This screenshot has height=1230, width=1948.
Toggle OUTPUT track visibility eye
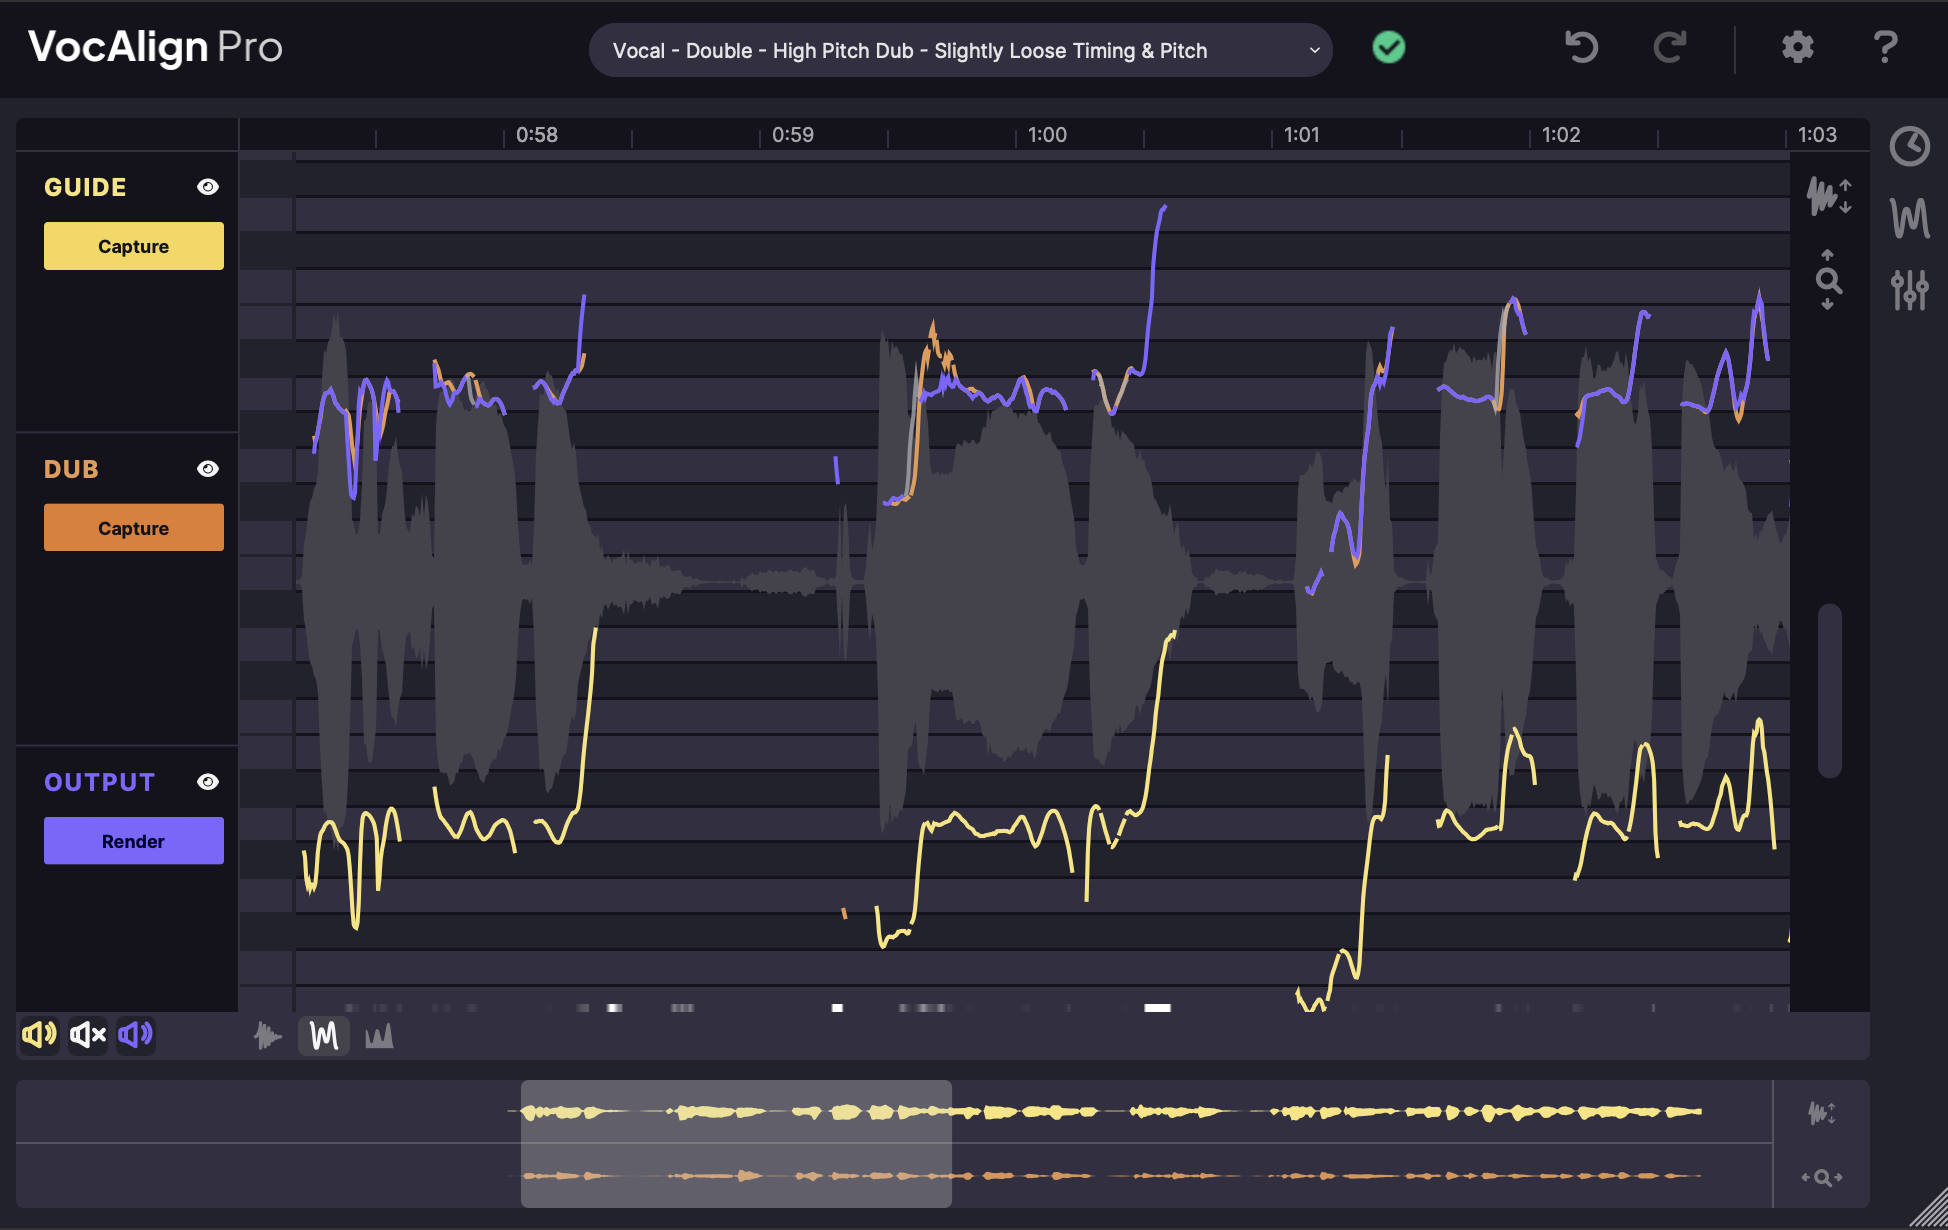(x=208, y=782)
